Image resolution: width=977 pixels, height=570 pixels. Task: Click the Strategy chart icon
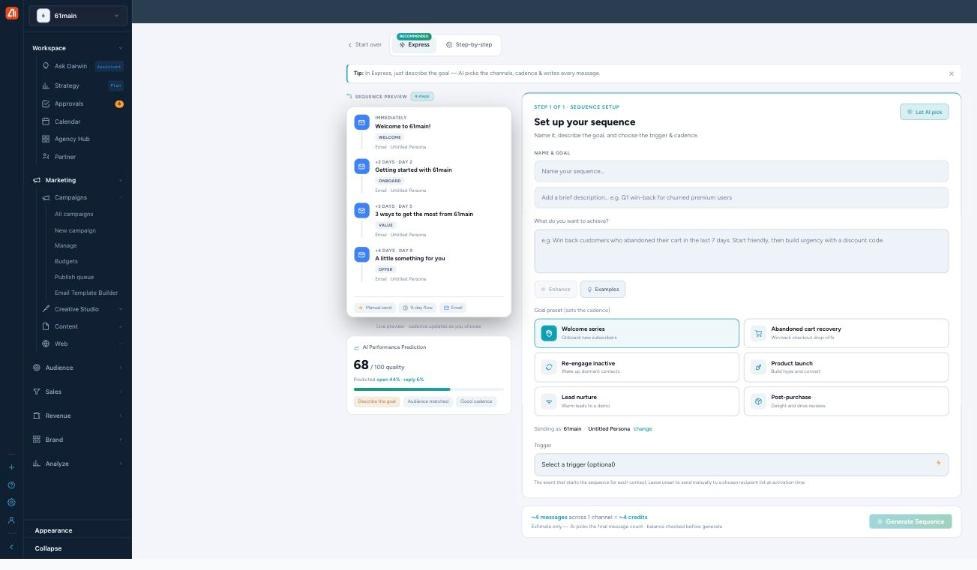tap(45, 85)
